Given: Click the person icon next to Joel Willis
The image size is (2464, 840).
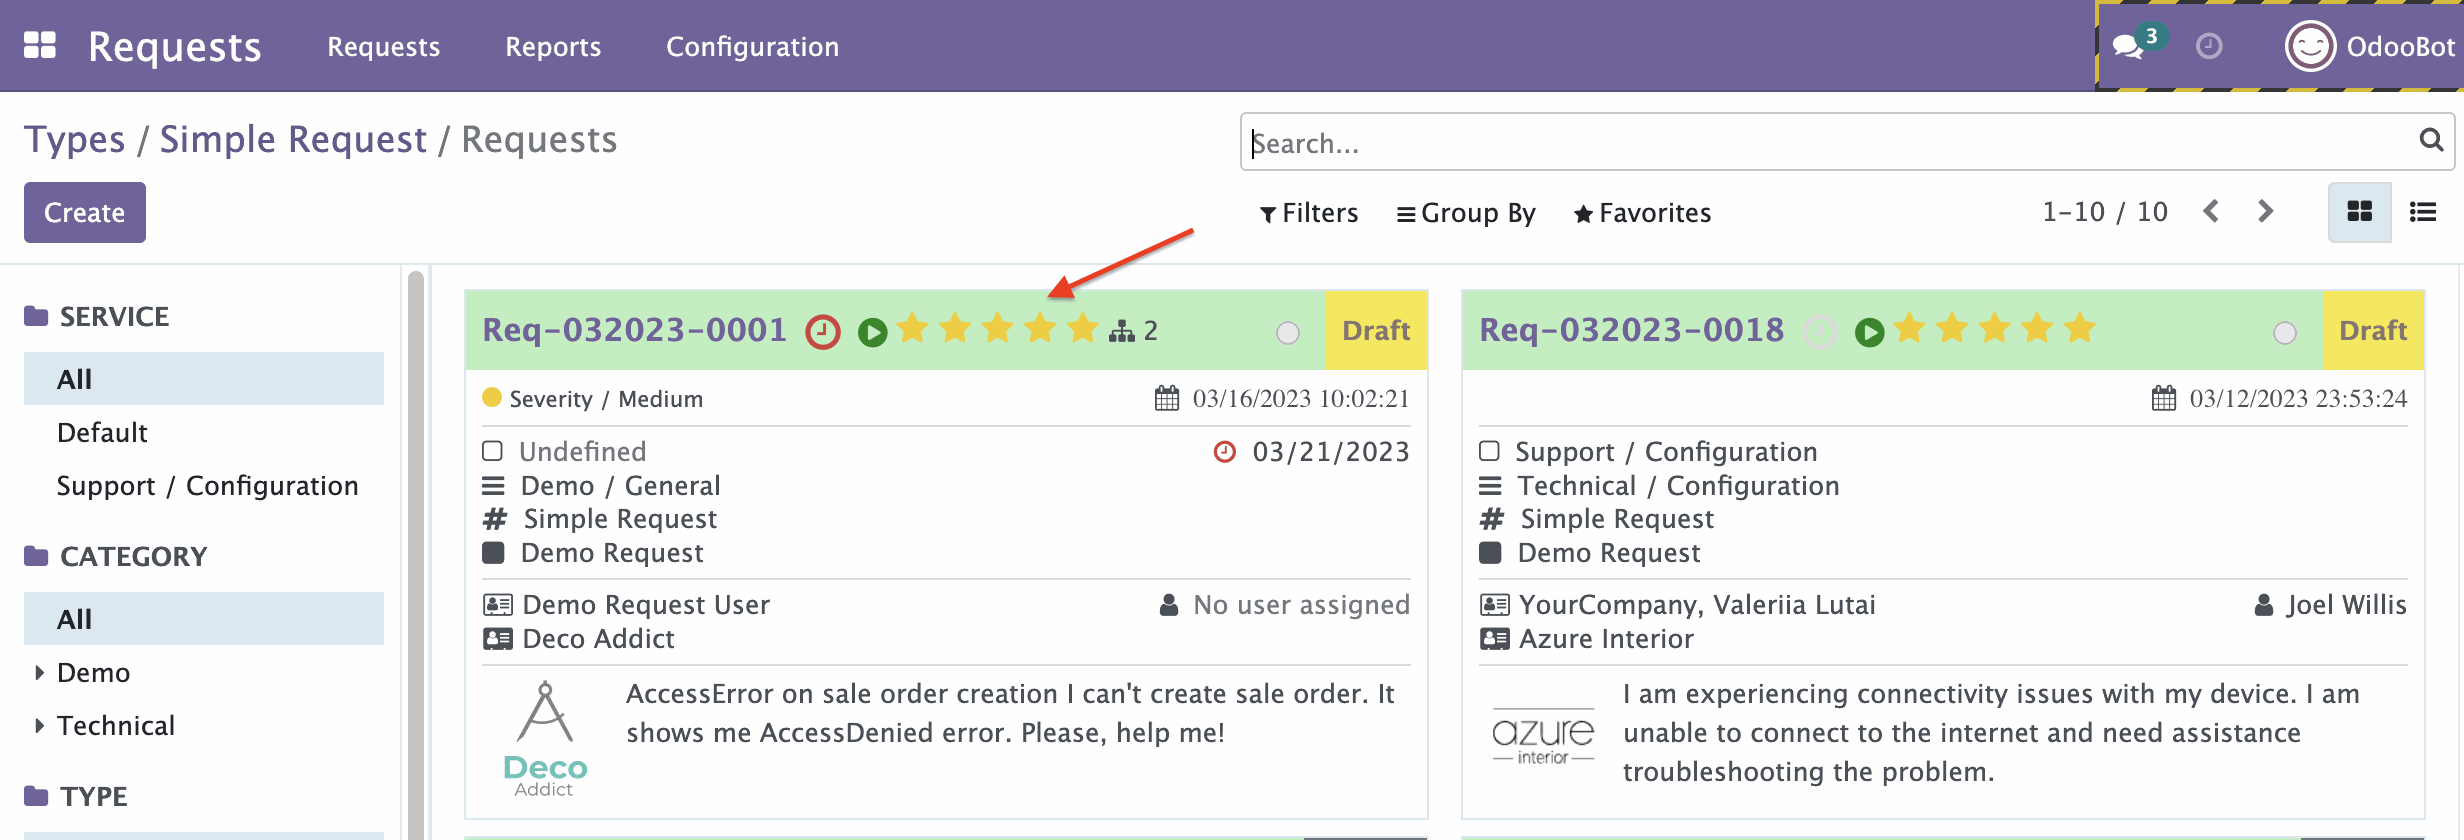Looking at the screenshot, I should pos(2264,605).
